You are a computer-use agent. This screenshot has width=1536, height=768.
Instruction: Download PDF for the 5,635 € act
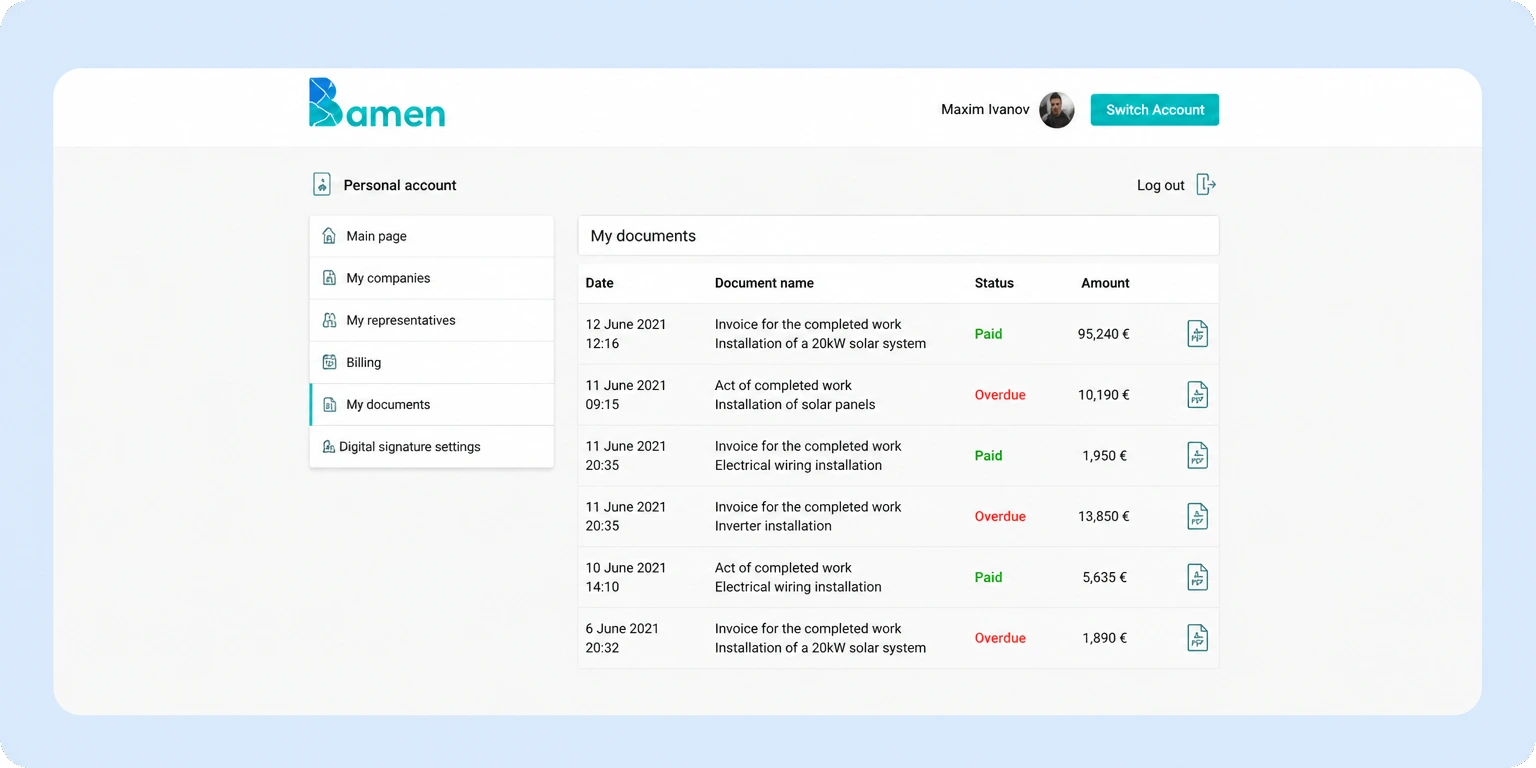coord(1197,577)
